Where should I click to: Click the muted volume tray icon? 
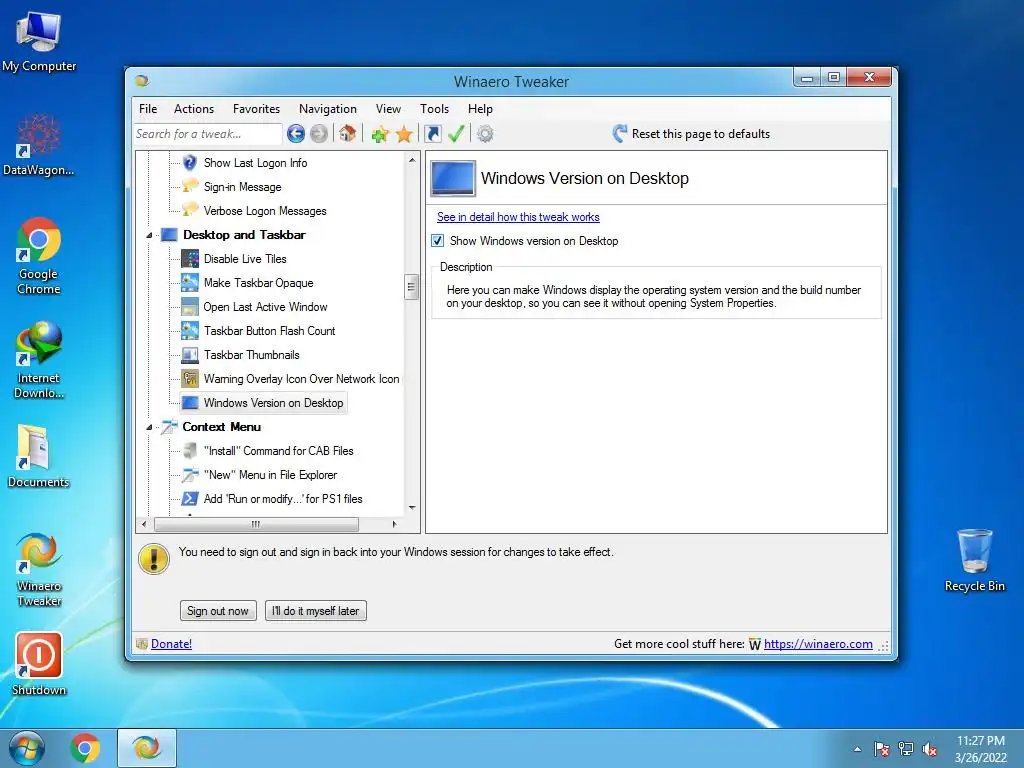click(x=930, y=749)
